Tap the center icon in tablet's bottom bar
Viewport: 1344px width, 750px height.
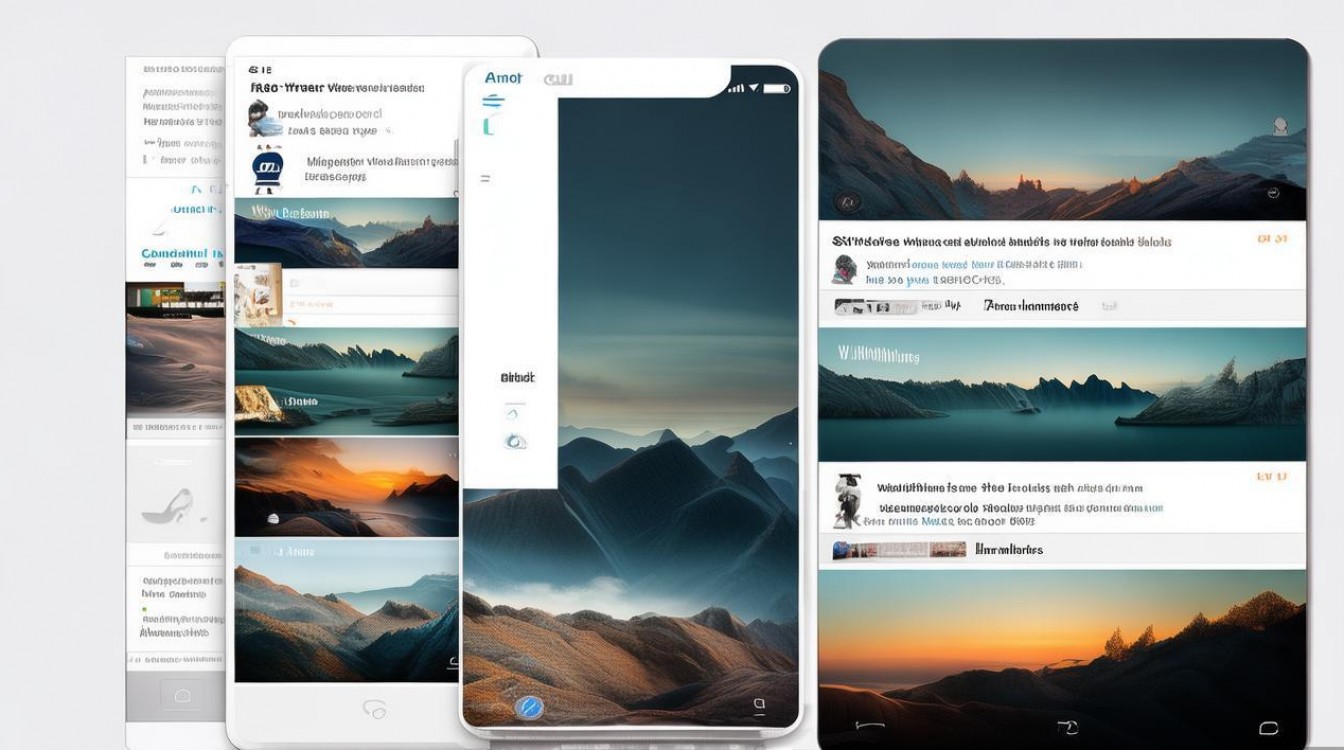click(1067, 726)
